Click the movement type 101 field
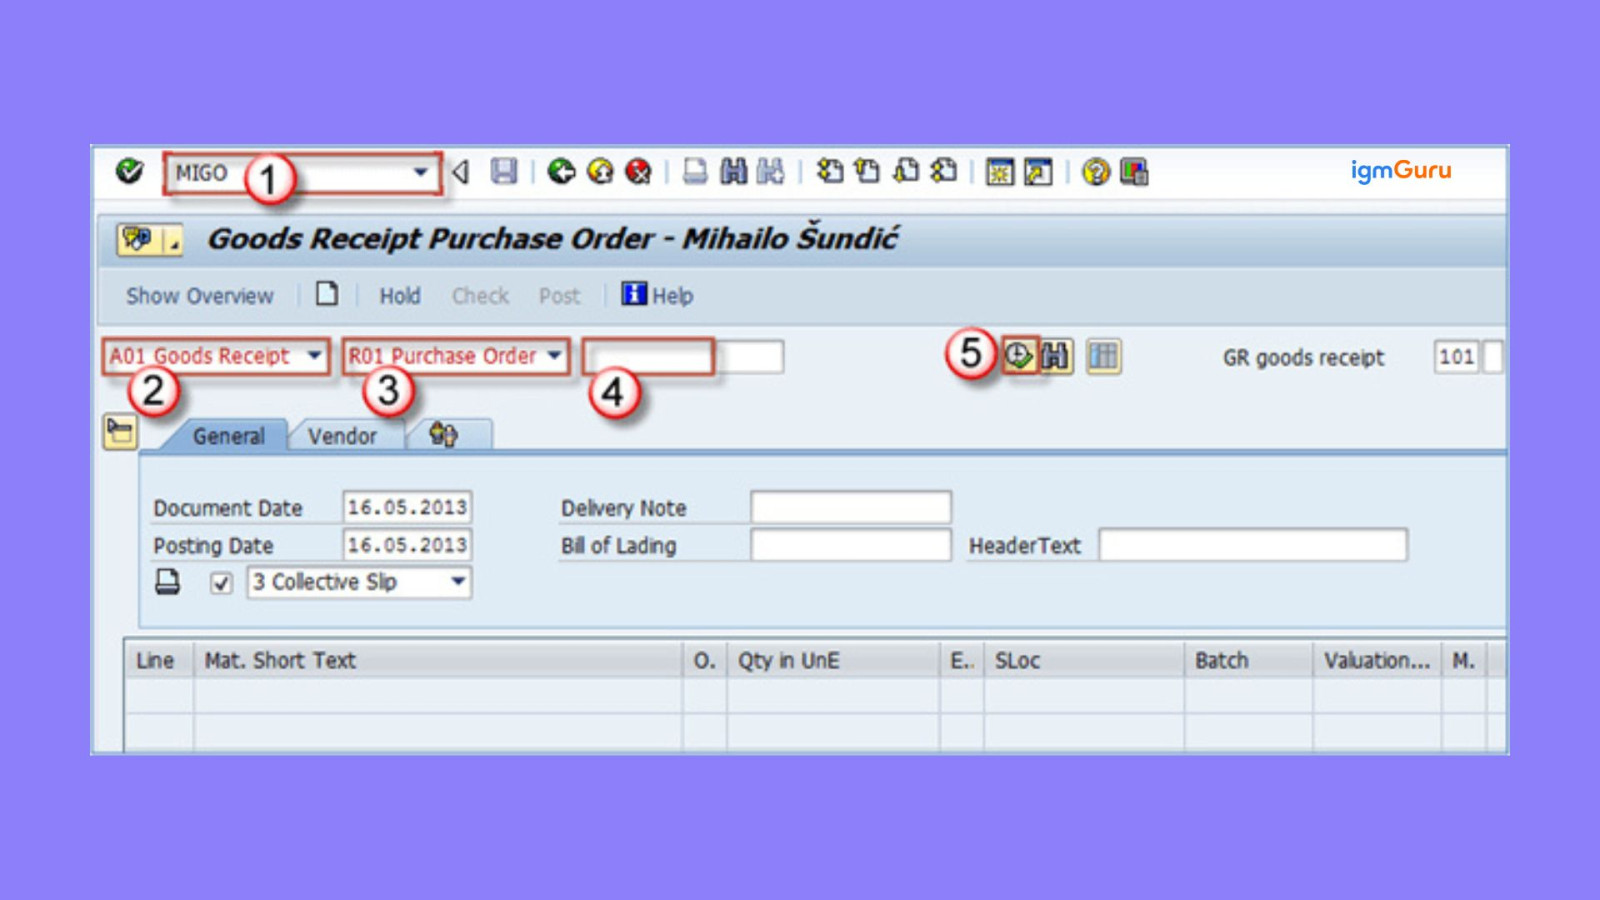 tap(1456, 357)
